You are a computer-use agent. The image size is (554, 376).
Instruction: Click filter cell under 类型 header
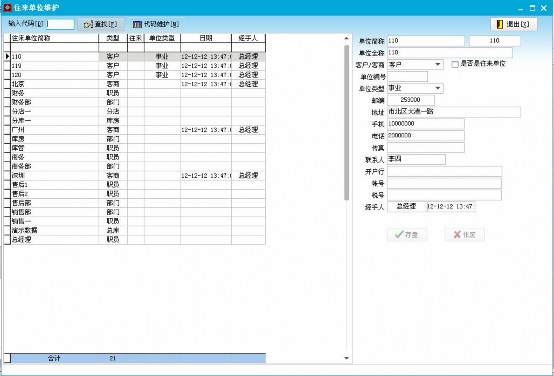tap(113, 47)
